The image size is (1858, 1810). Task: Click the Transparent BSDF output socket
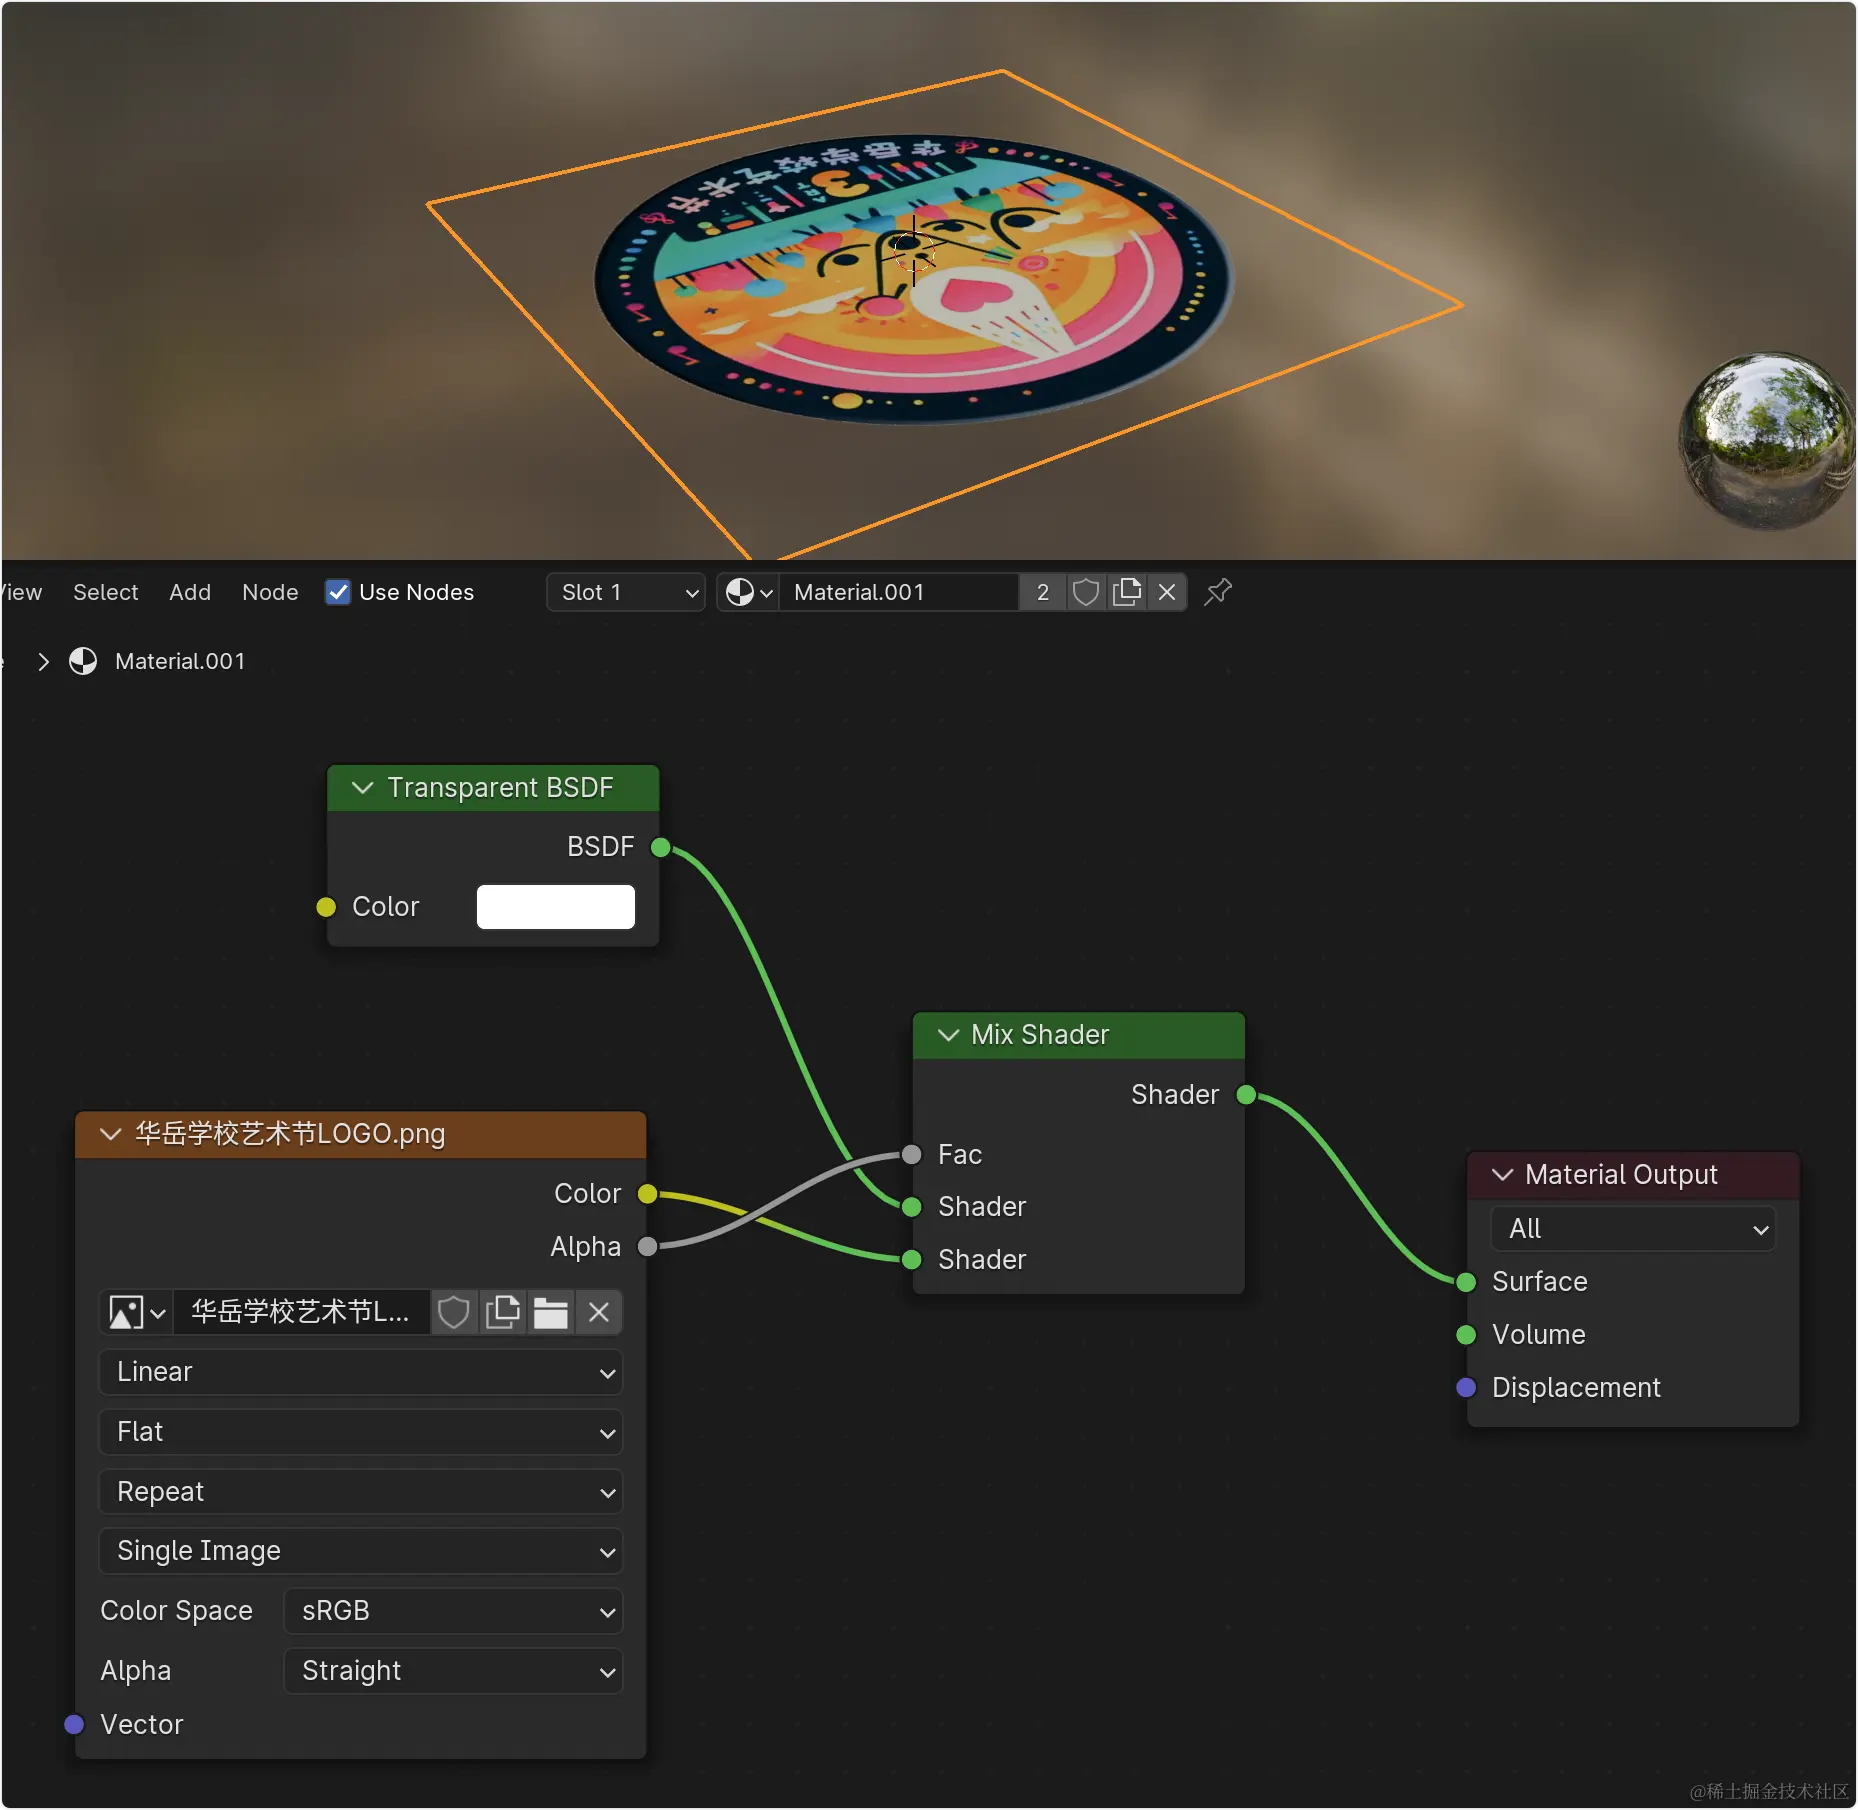(660, 847)
